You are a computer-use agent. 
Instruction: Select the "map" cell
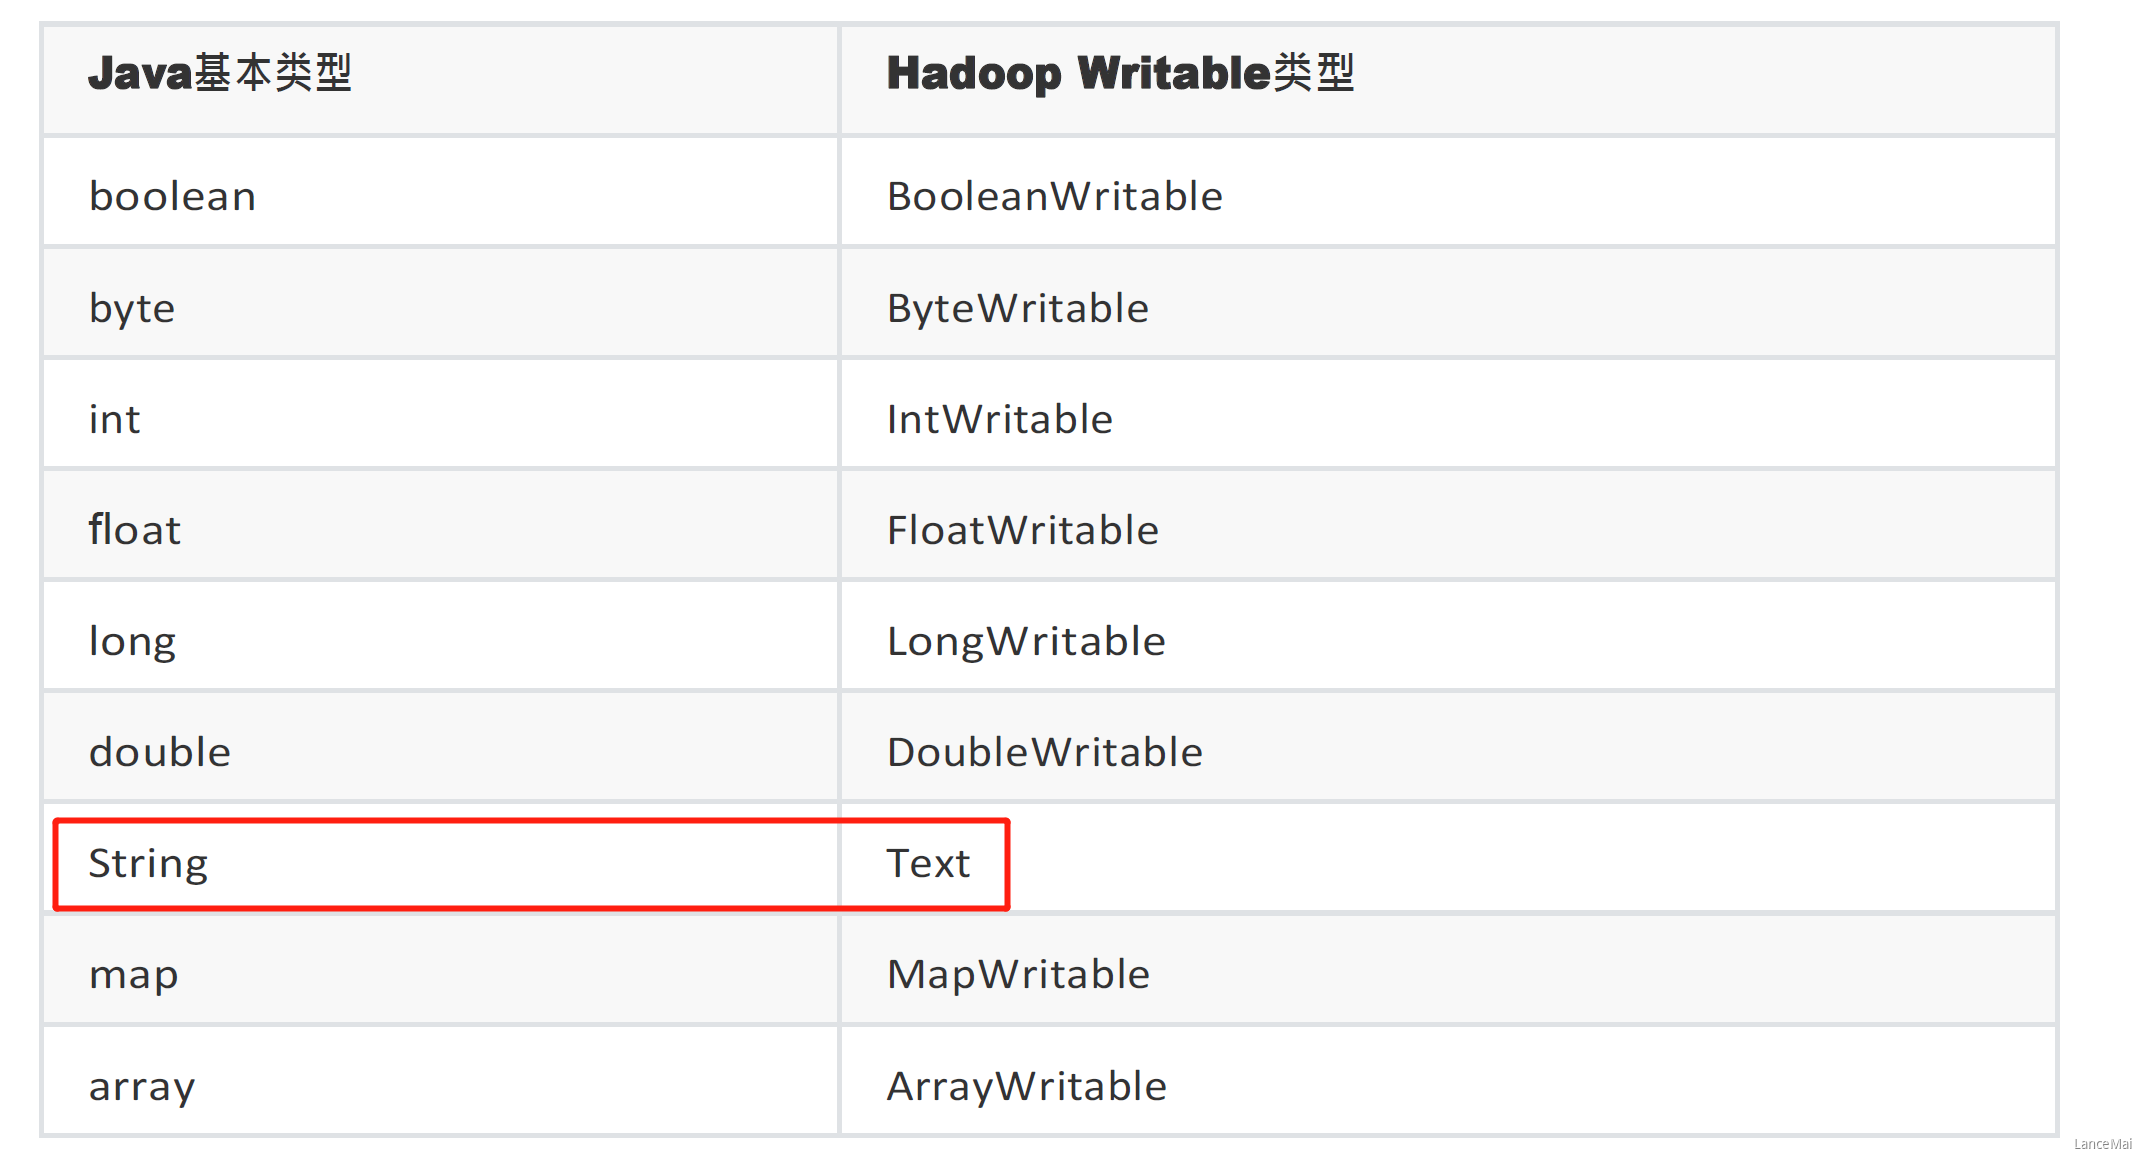134,974
